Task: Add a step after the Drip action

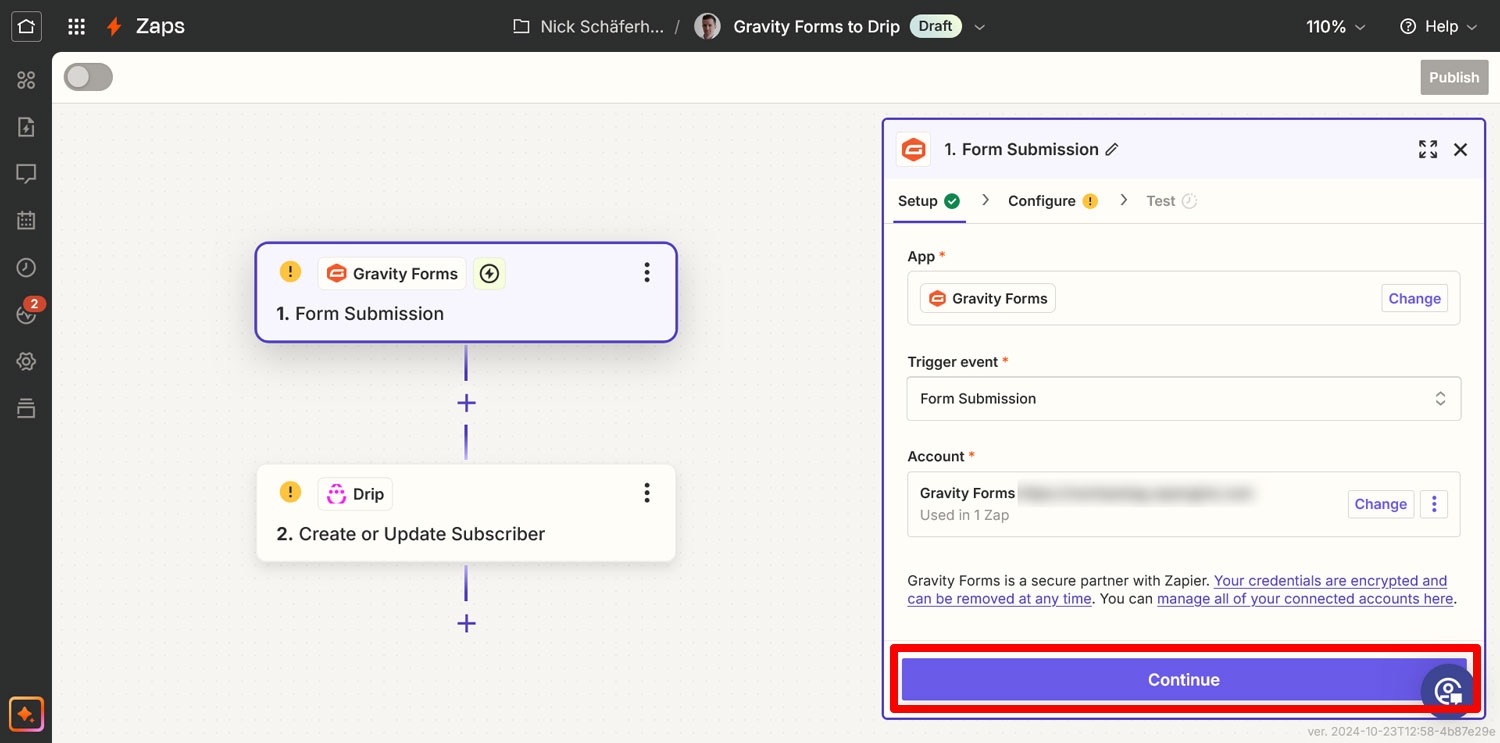Action: click(x=466, y=624)
